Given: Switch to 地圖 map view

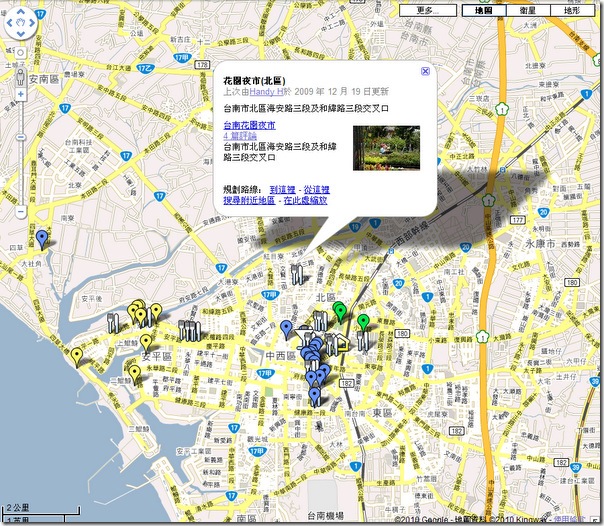Looking at the screenshot, I should pos(484,10).
